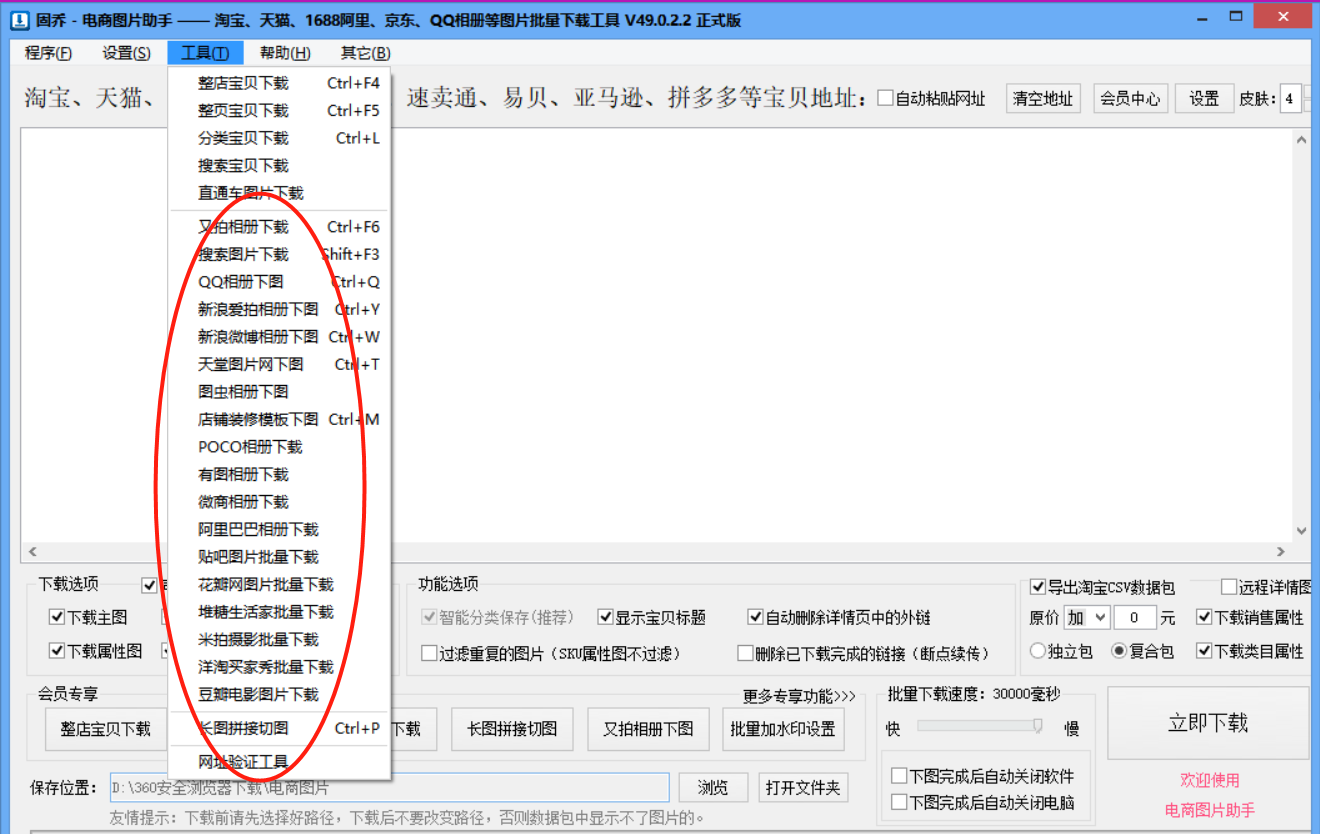Enable the 自动粘贴网址 checkbox
The width and height of the screenshot is (1320, 834).
(x=888, y=97)
